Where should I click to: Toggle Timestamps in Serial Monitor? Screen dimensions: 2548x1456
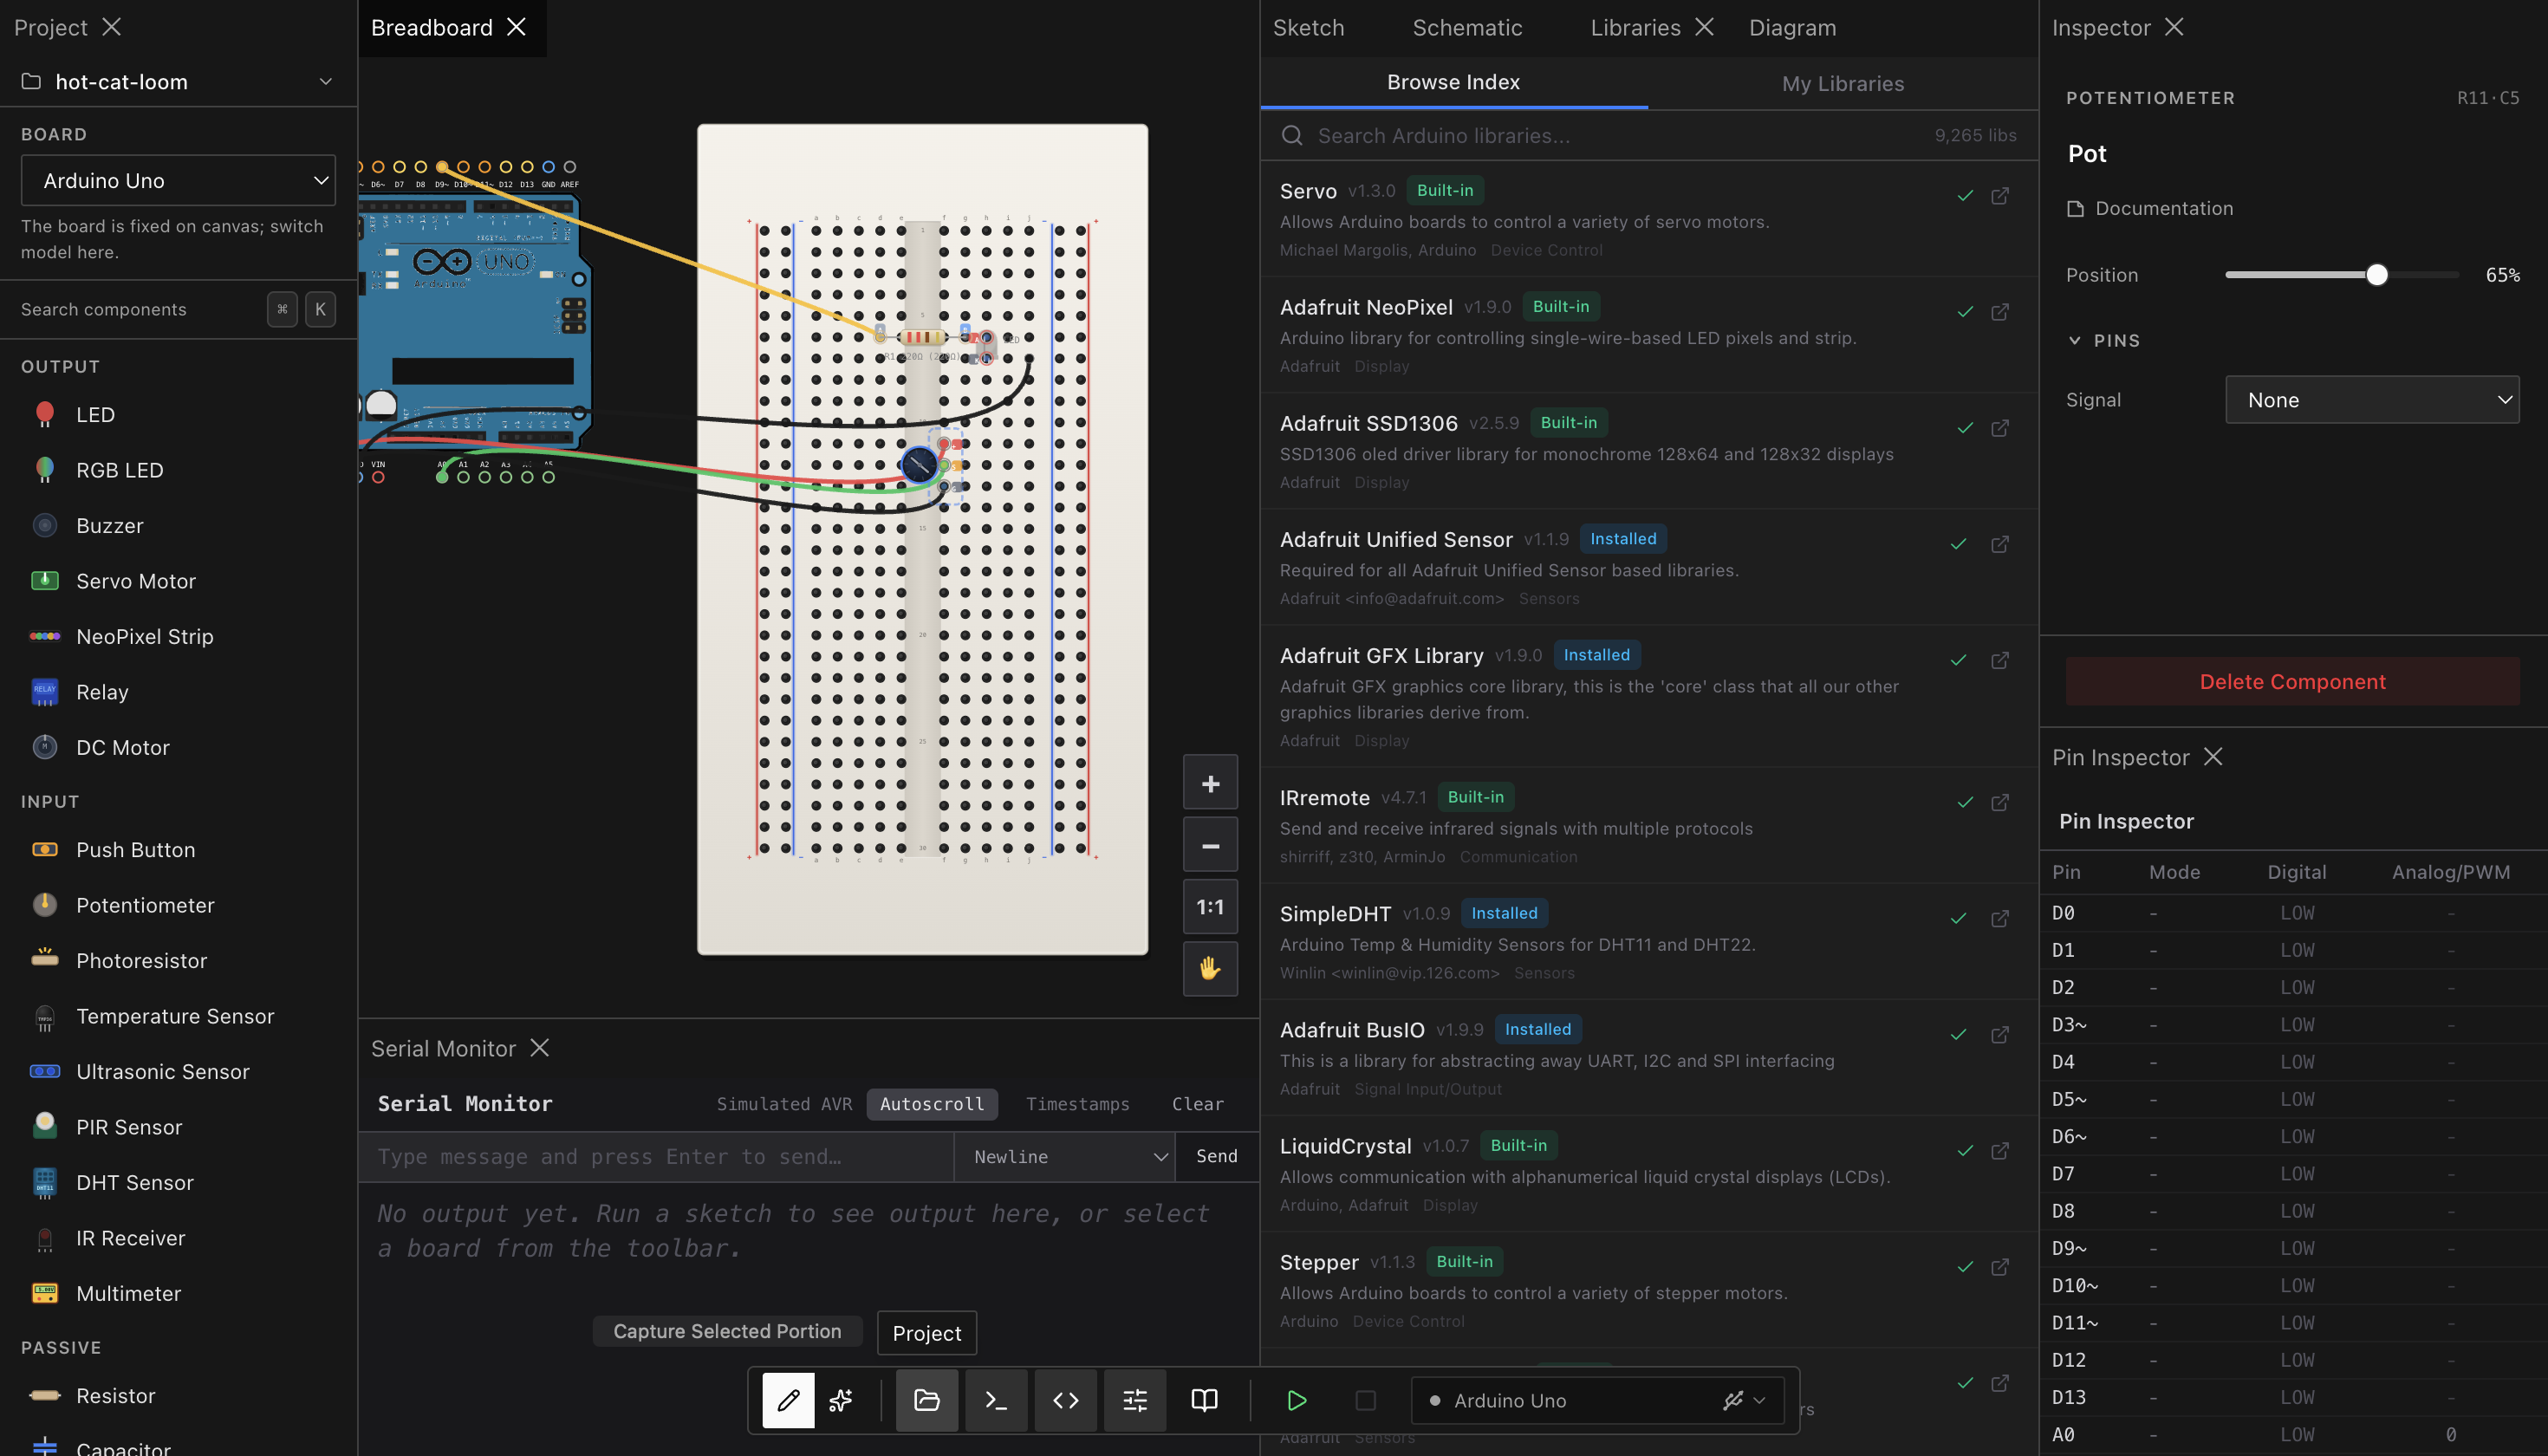[x=1077, y=1104]
